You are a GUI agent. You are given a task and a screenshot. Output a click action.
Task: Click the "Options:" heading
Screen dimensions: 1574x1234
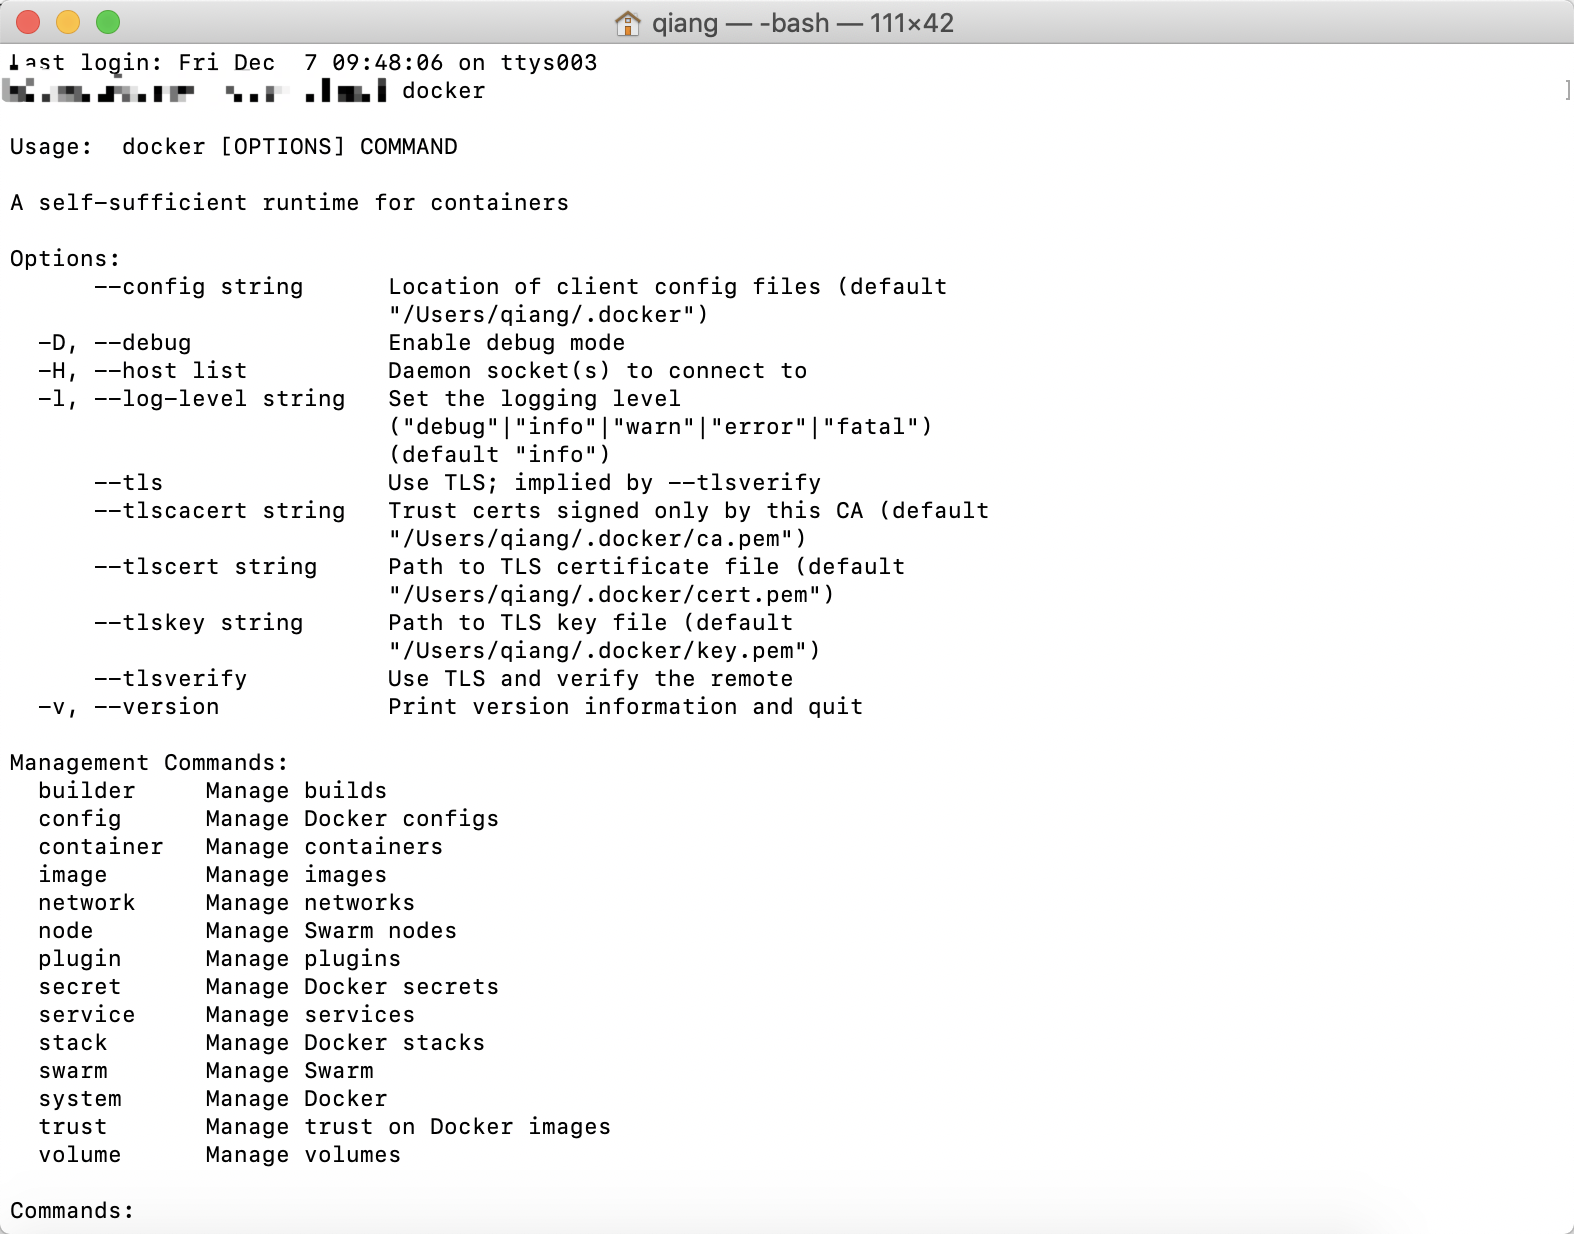65,258
